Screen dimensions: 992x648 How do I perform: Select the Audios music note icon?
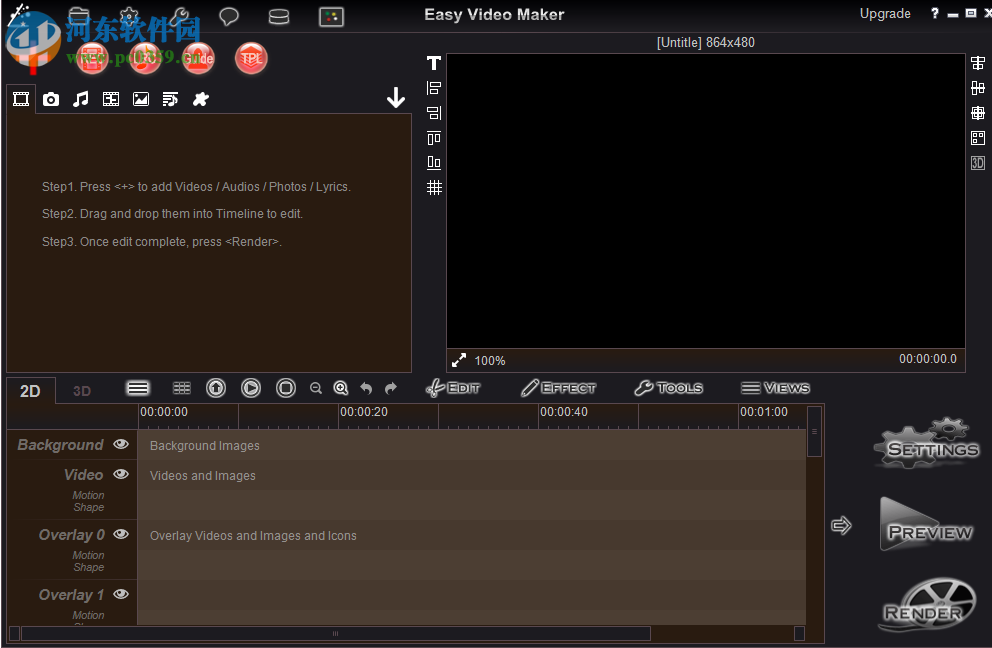80,99
